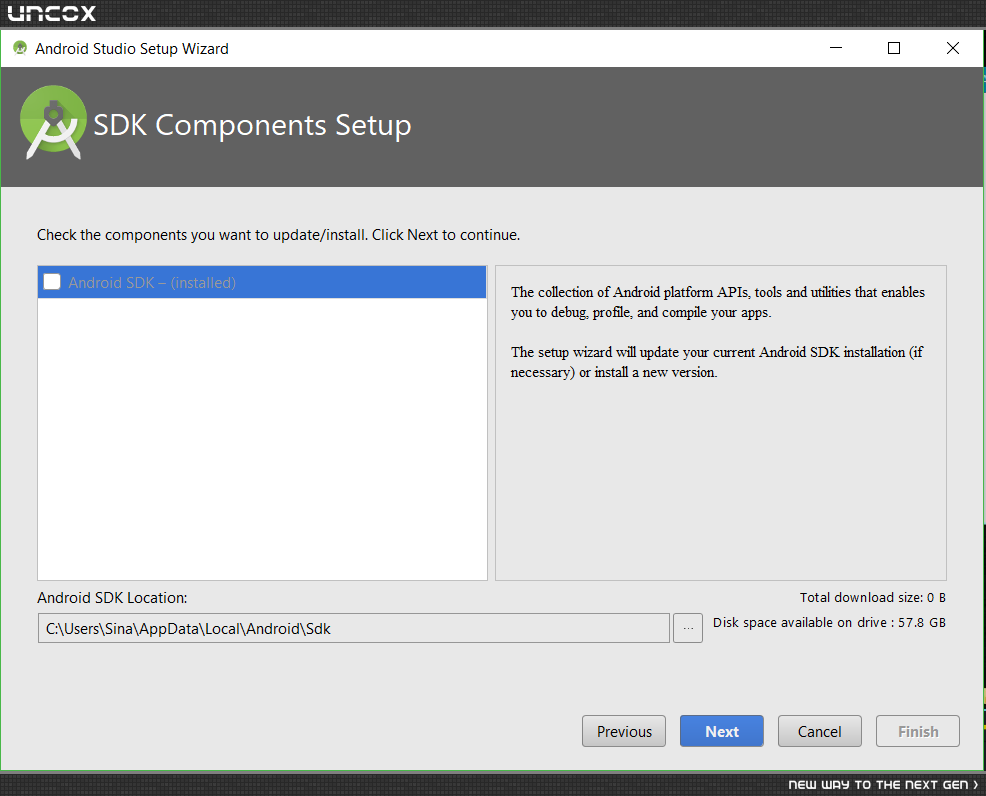Image resolution: width=986 pixels, height=796 pixels.
Task: Continue with the Next button
Action: (x=722, y=731)
